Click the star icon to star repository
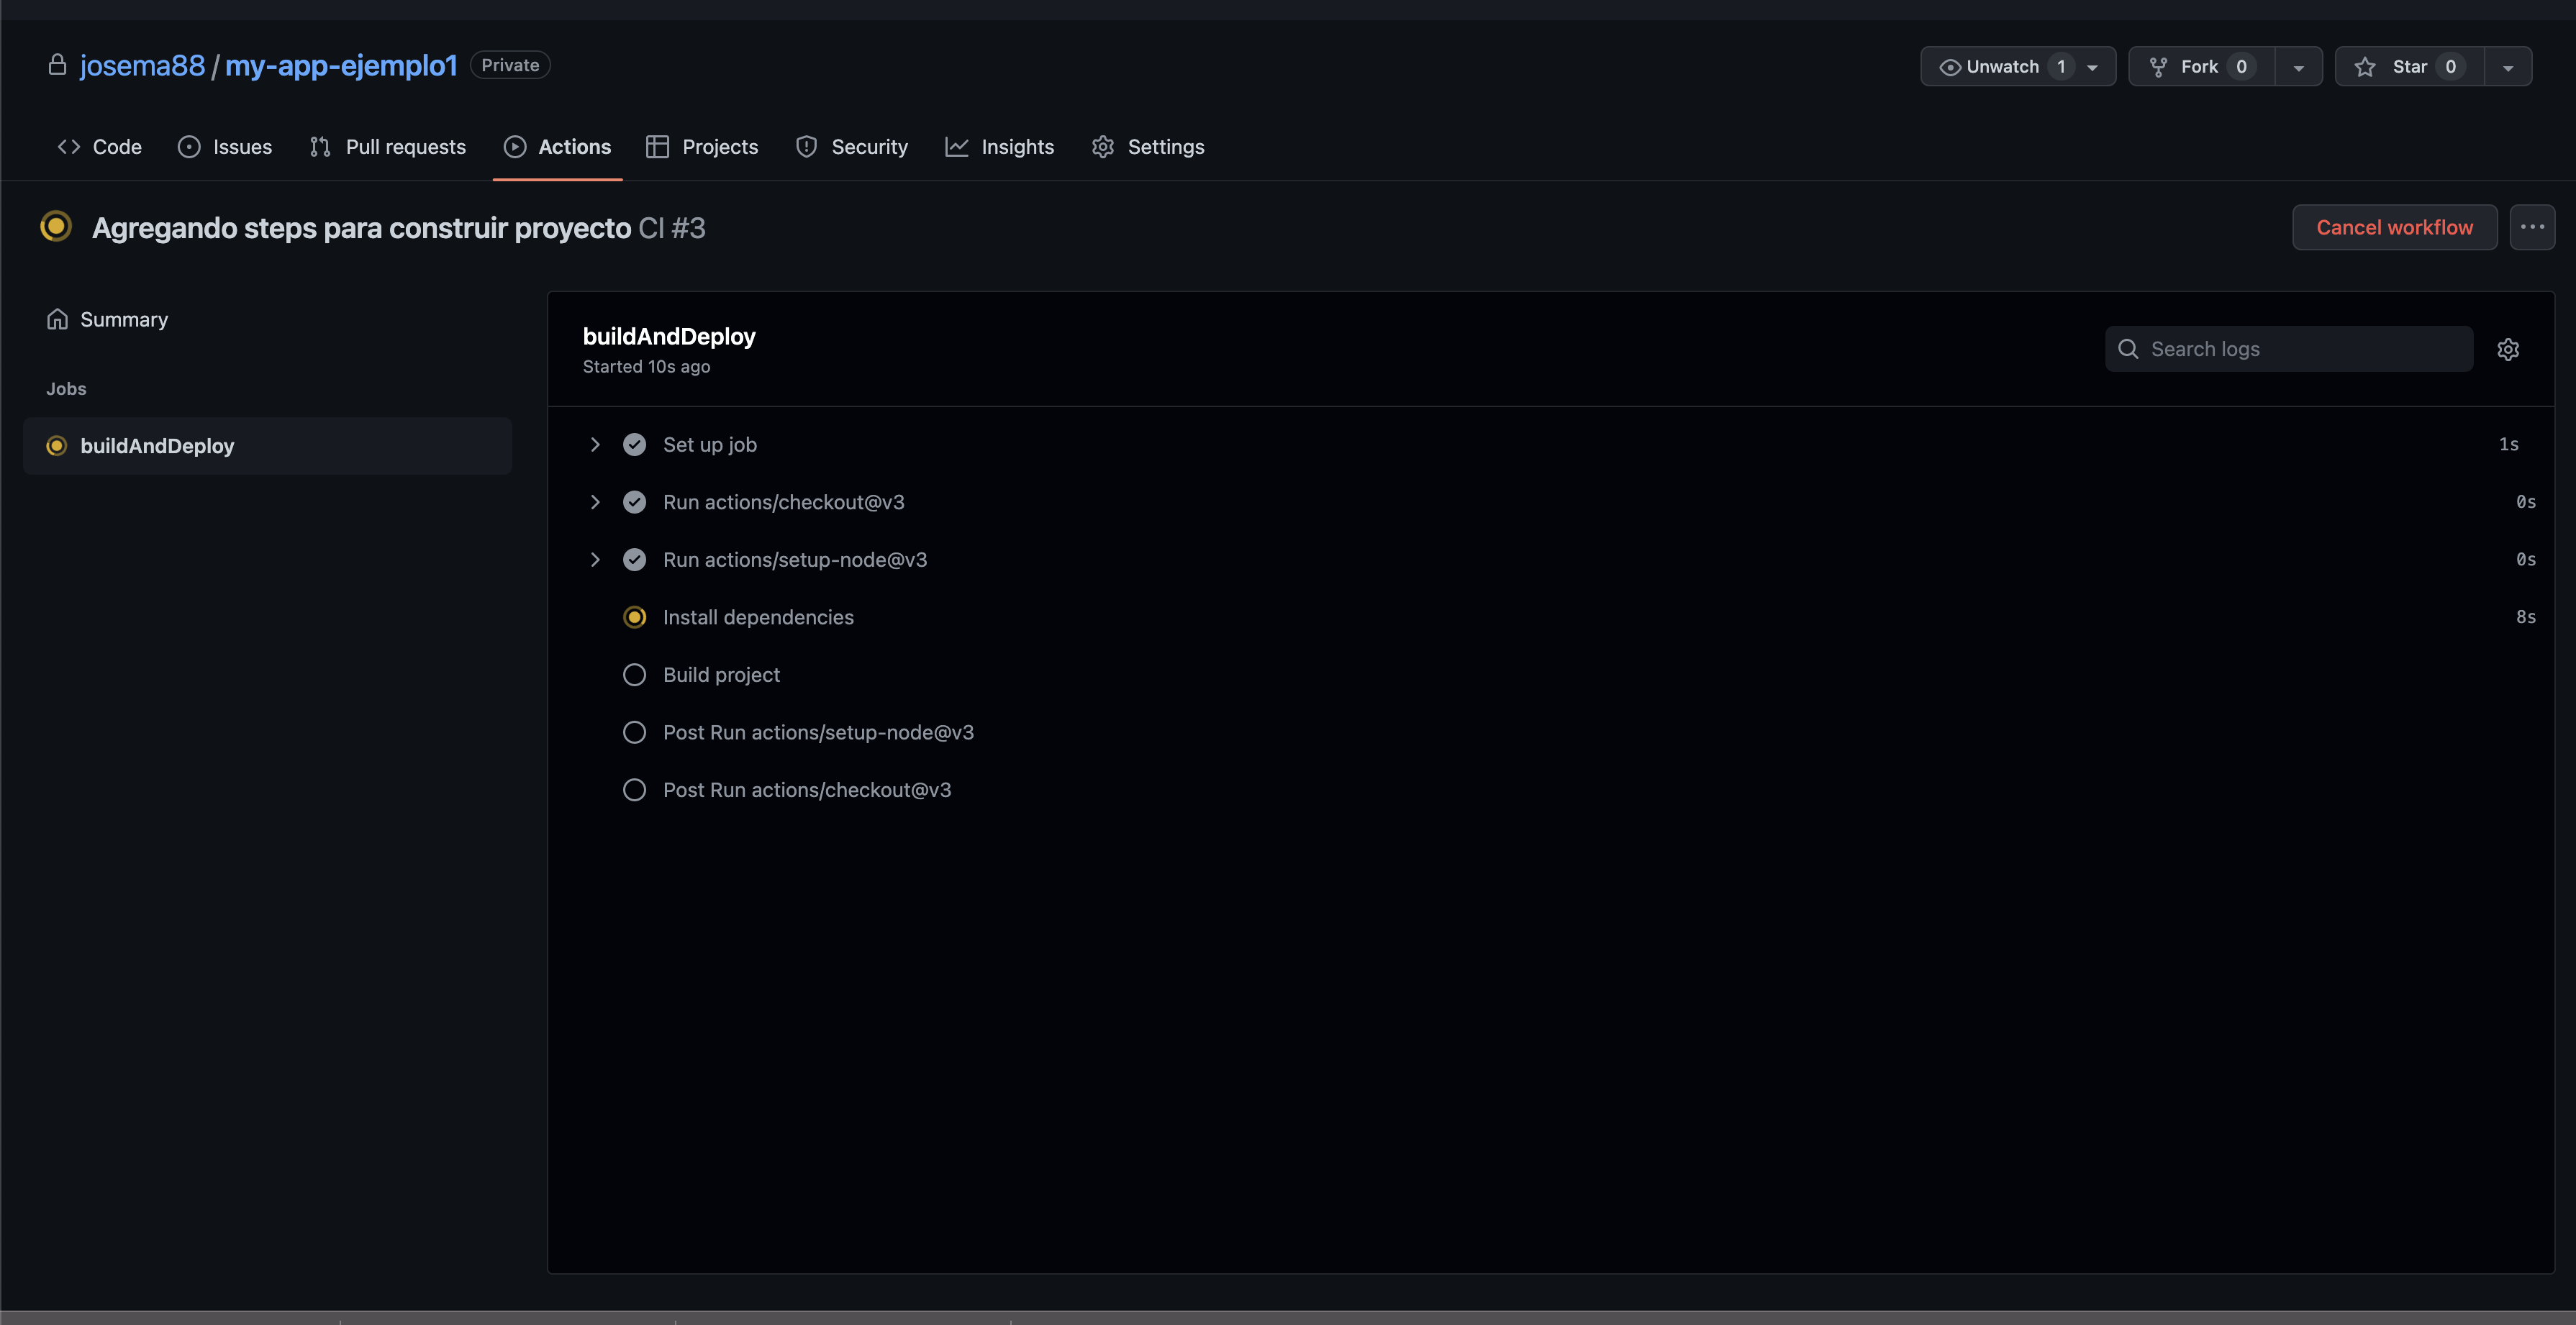2576x1325 pixels. click(x=2364, y=67)
